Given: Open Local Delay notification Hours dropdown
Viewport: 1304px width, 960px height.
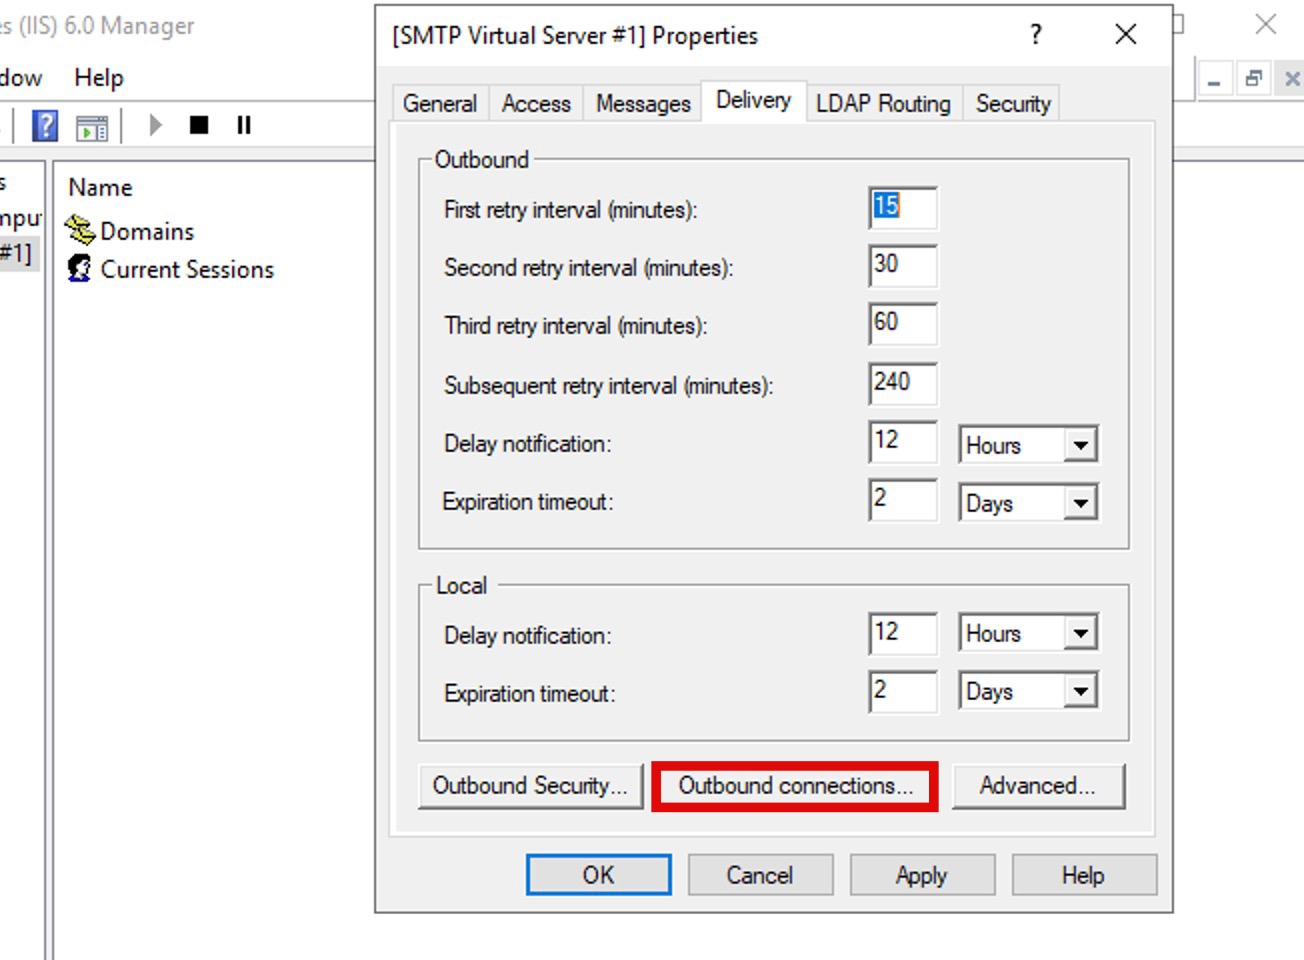Looking at the screenshot, I should 1028,633.
